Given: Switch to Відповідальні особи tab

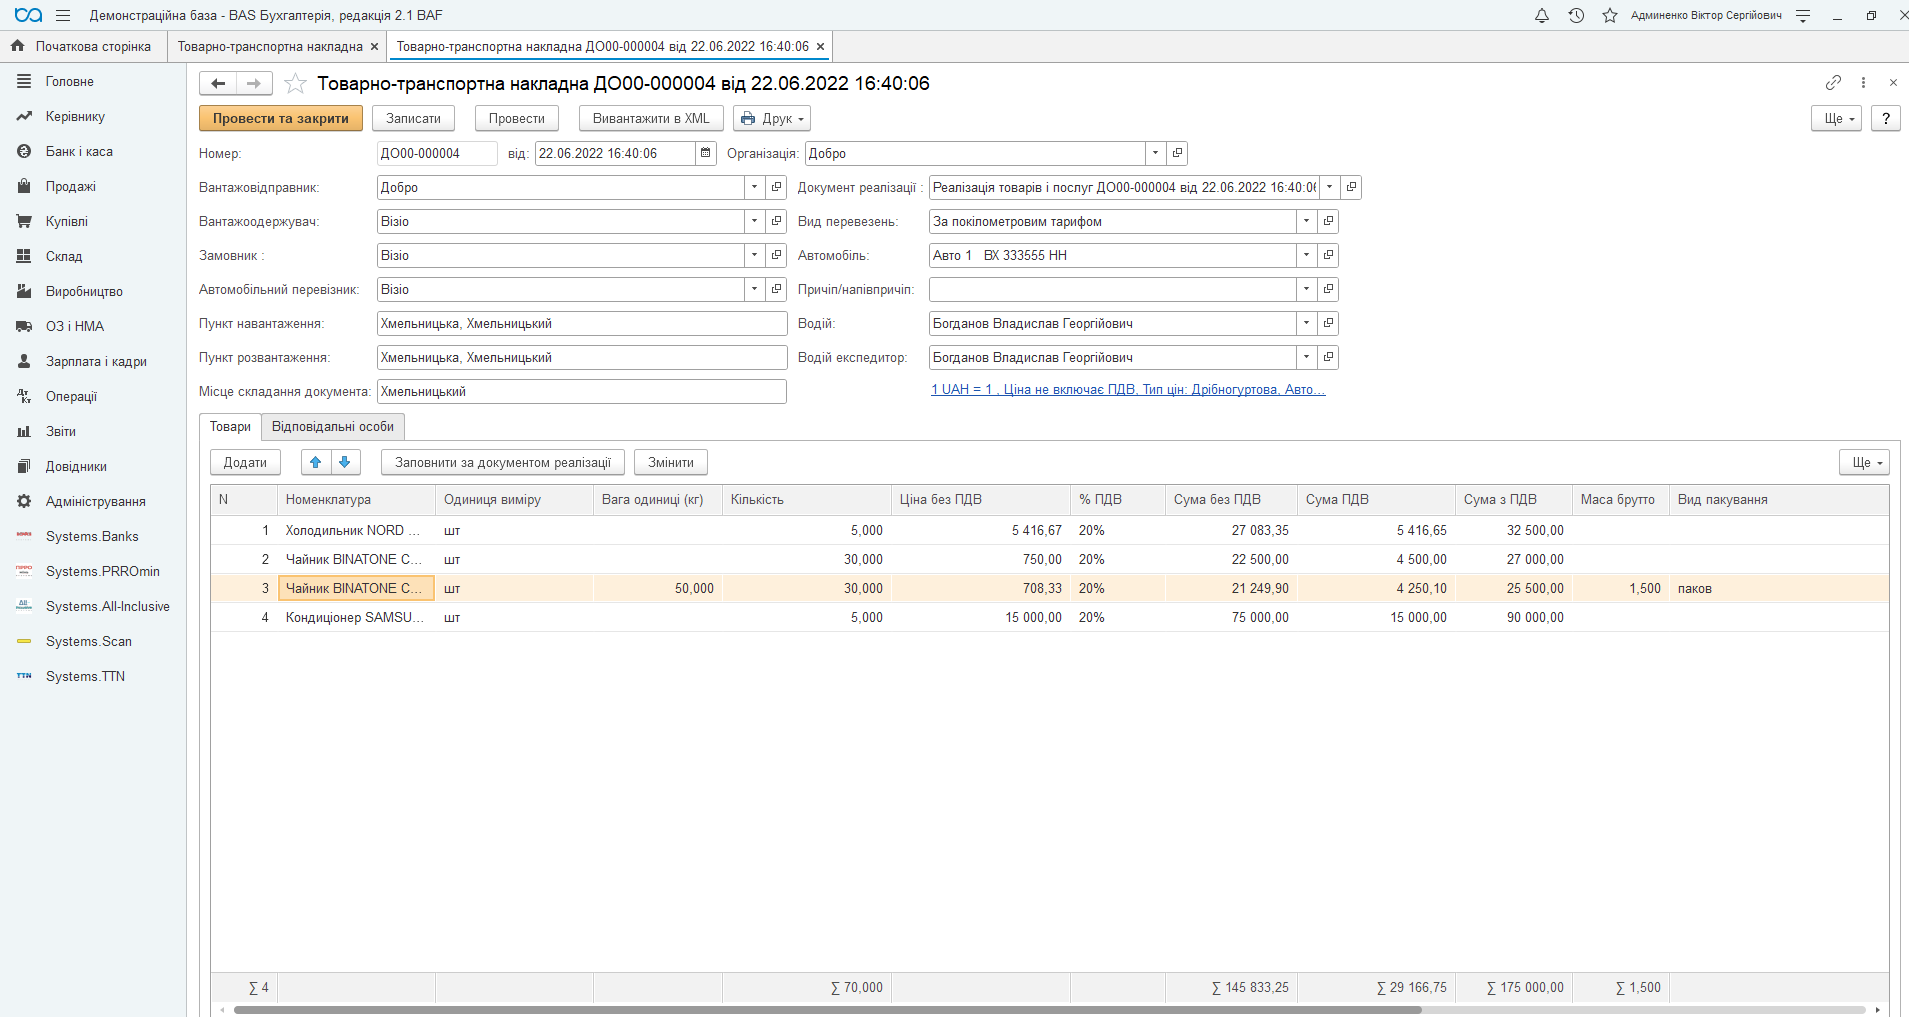Looking at the screenshot, I should tap(332, 427).
